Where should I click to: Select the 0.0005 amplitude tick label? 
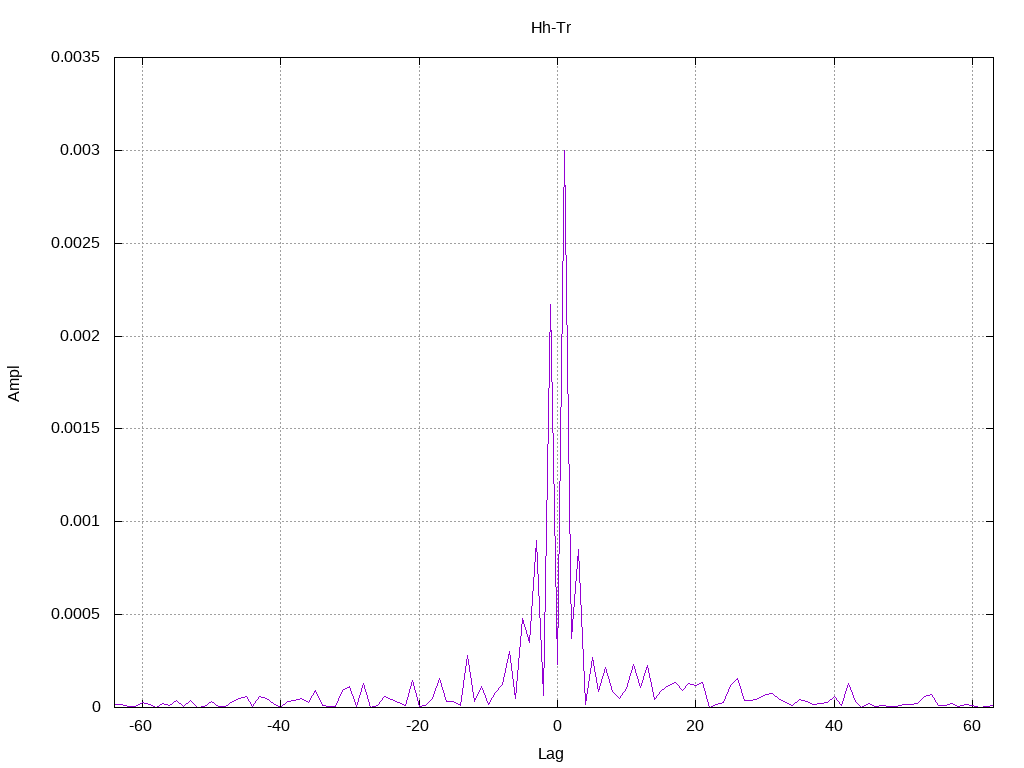click(x=76, y=614)
